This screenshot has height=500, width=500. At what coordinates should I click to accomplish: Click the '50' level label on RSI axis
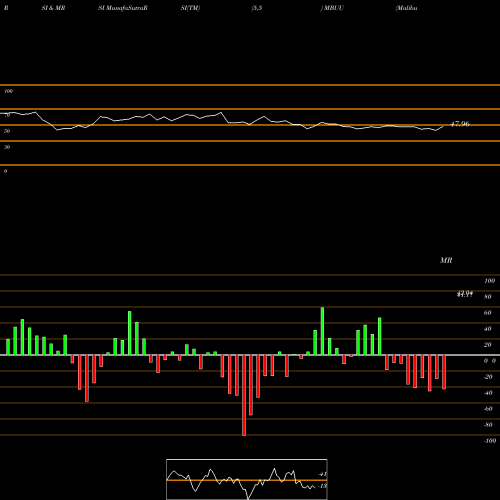click(x=7, y=131)
